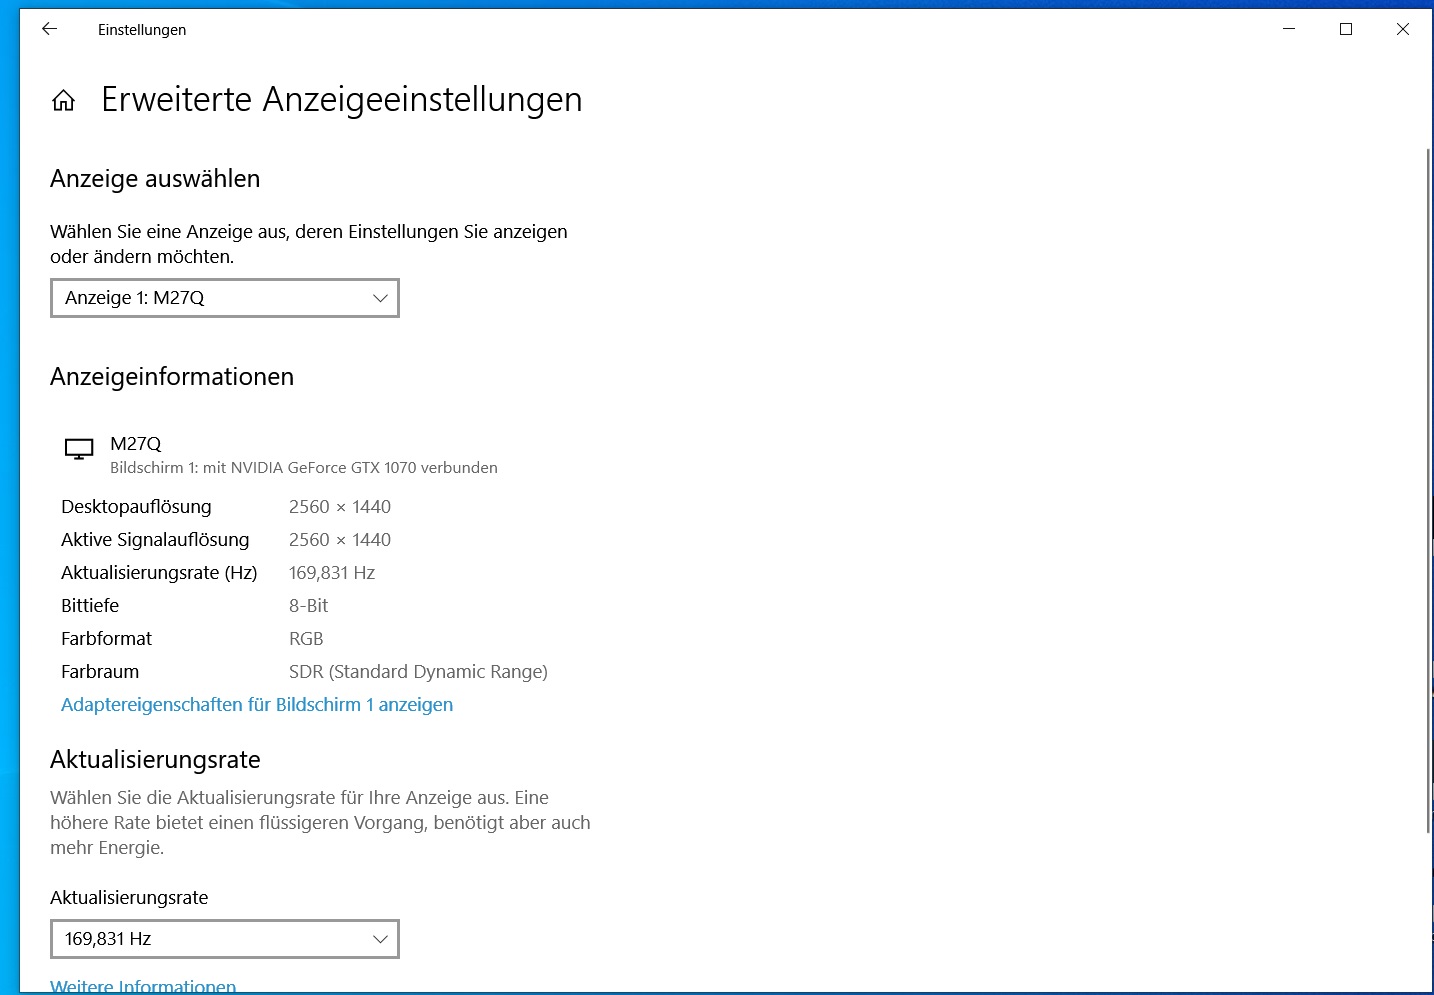Click the Farbformat value RGB
The width and height of the screenshot is (1434, 995).
pos(306,638)
